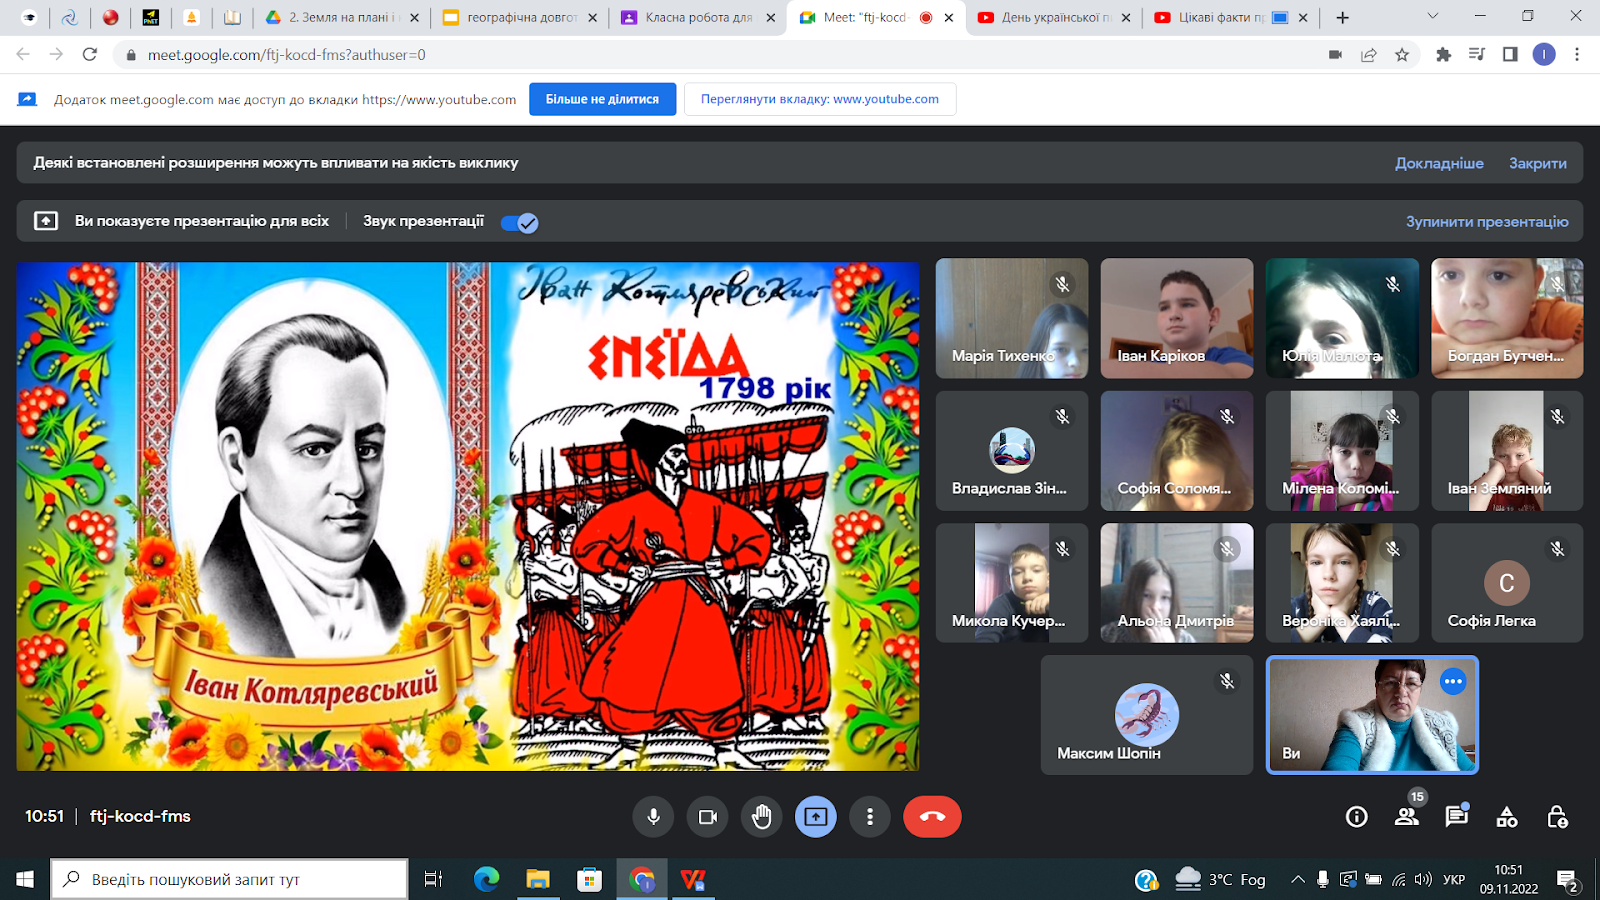Show the participants list
1600x900 pixels.
[x=1407, y=817]
